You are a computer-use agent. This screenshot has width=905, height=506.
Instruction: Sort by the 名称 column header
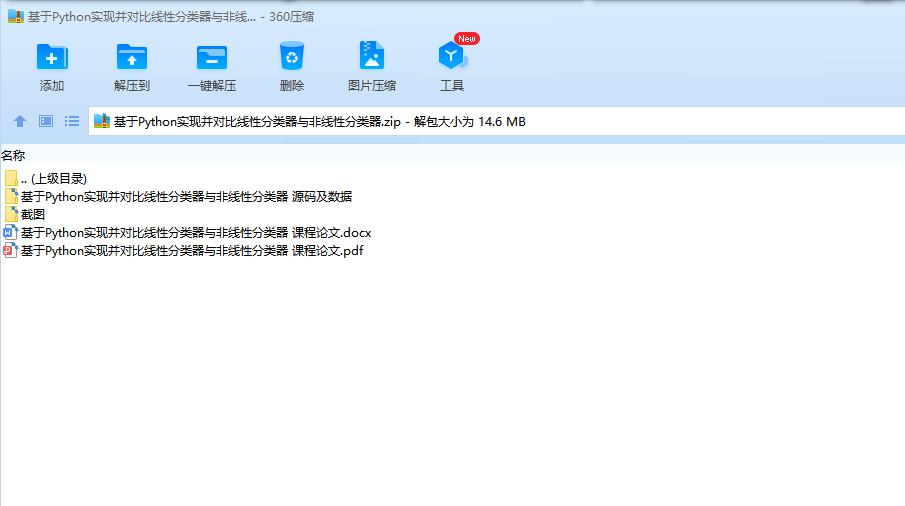coord(13,156)
